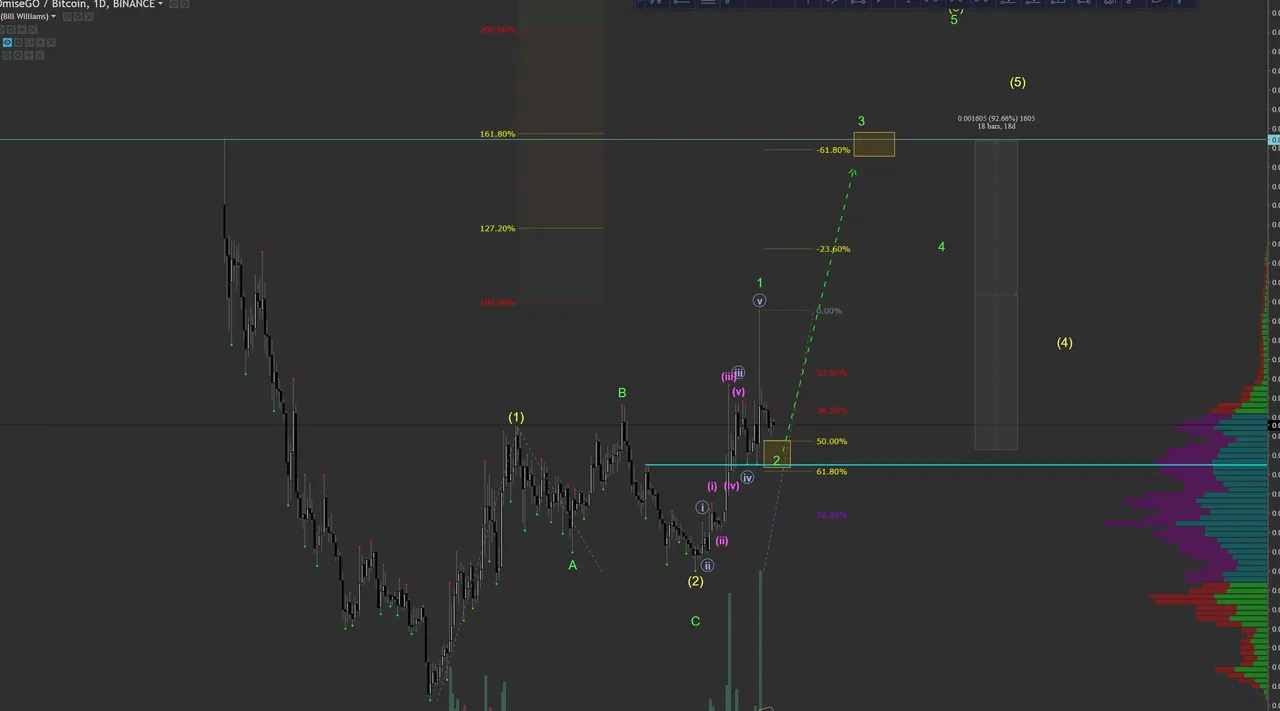Open Bill Williams indicator settings gear
1280x711 pixels.
[x=78, y=17]
